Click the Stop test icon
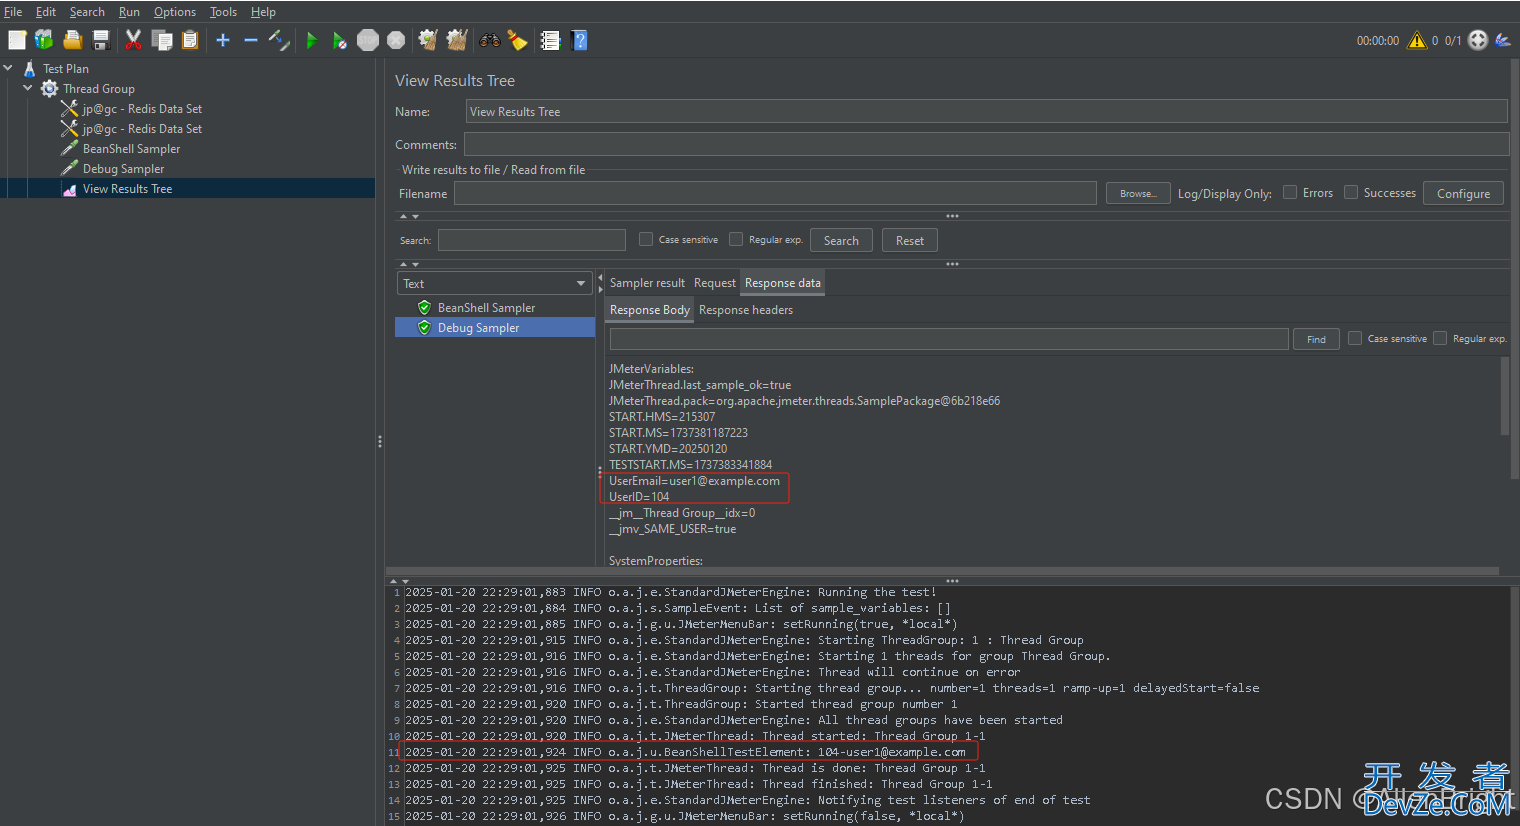 (368, 40)
